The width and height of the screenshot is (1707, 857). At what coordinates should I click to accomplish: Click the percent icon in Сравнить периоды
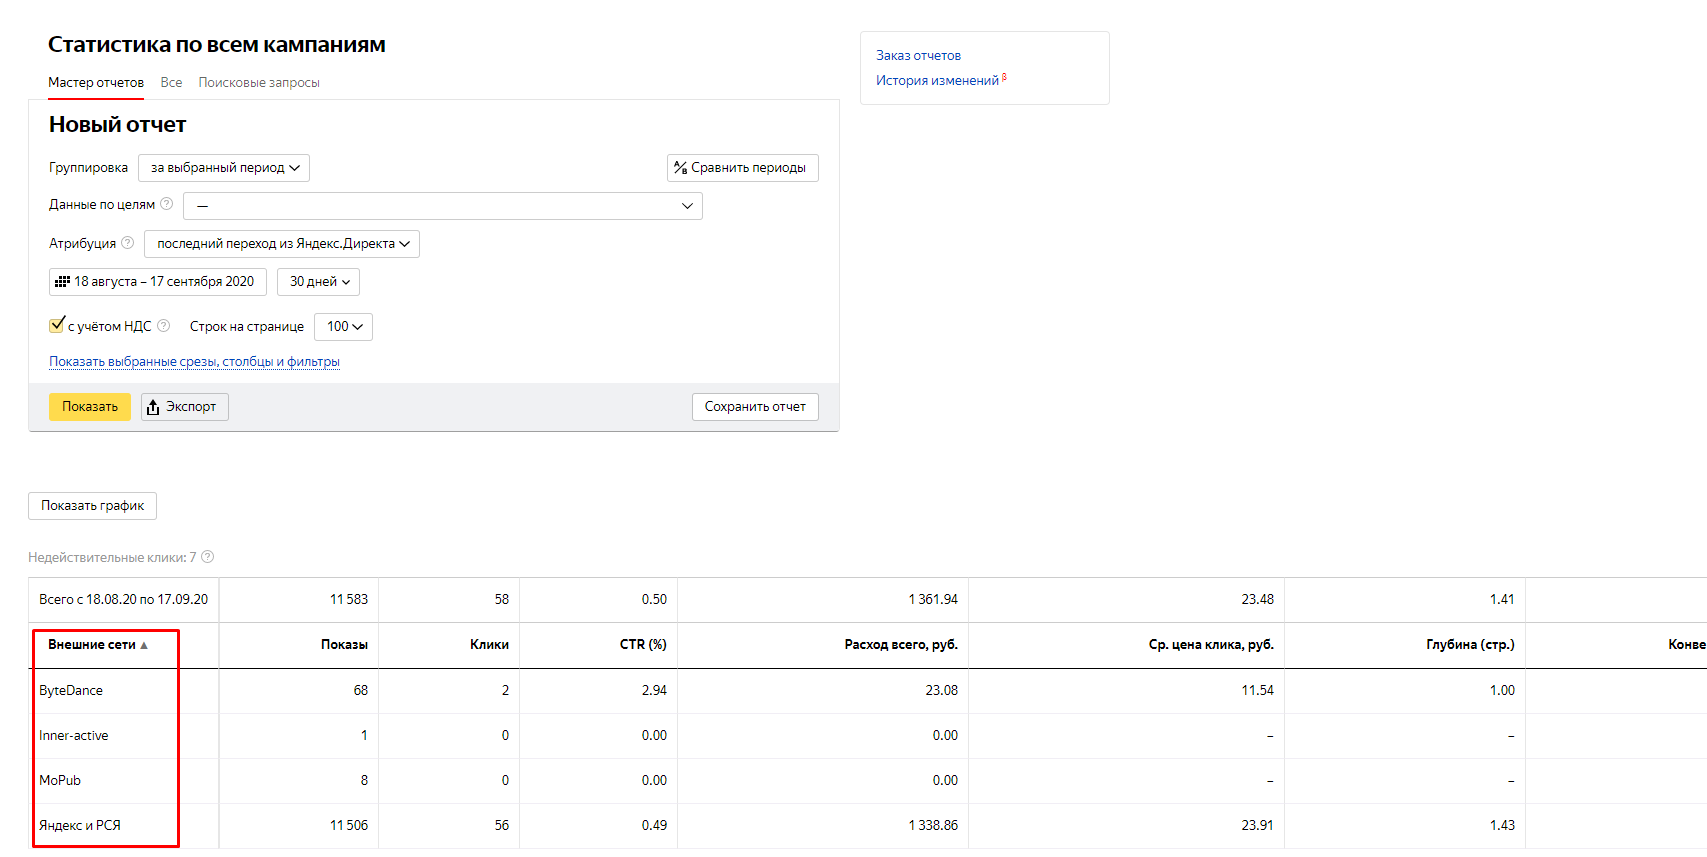[680, 168]
